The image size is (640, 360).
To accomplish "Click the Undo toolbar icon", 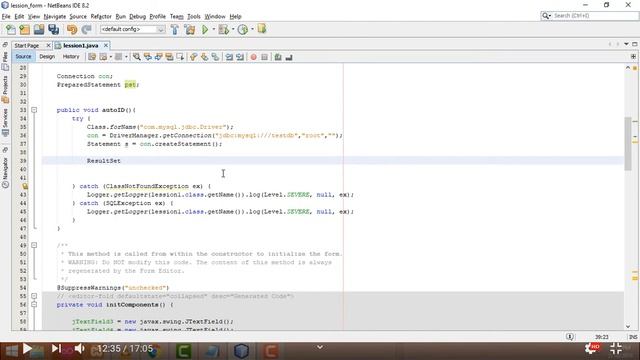I will coord(72,29).
